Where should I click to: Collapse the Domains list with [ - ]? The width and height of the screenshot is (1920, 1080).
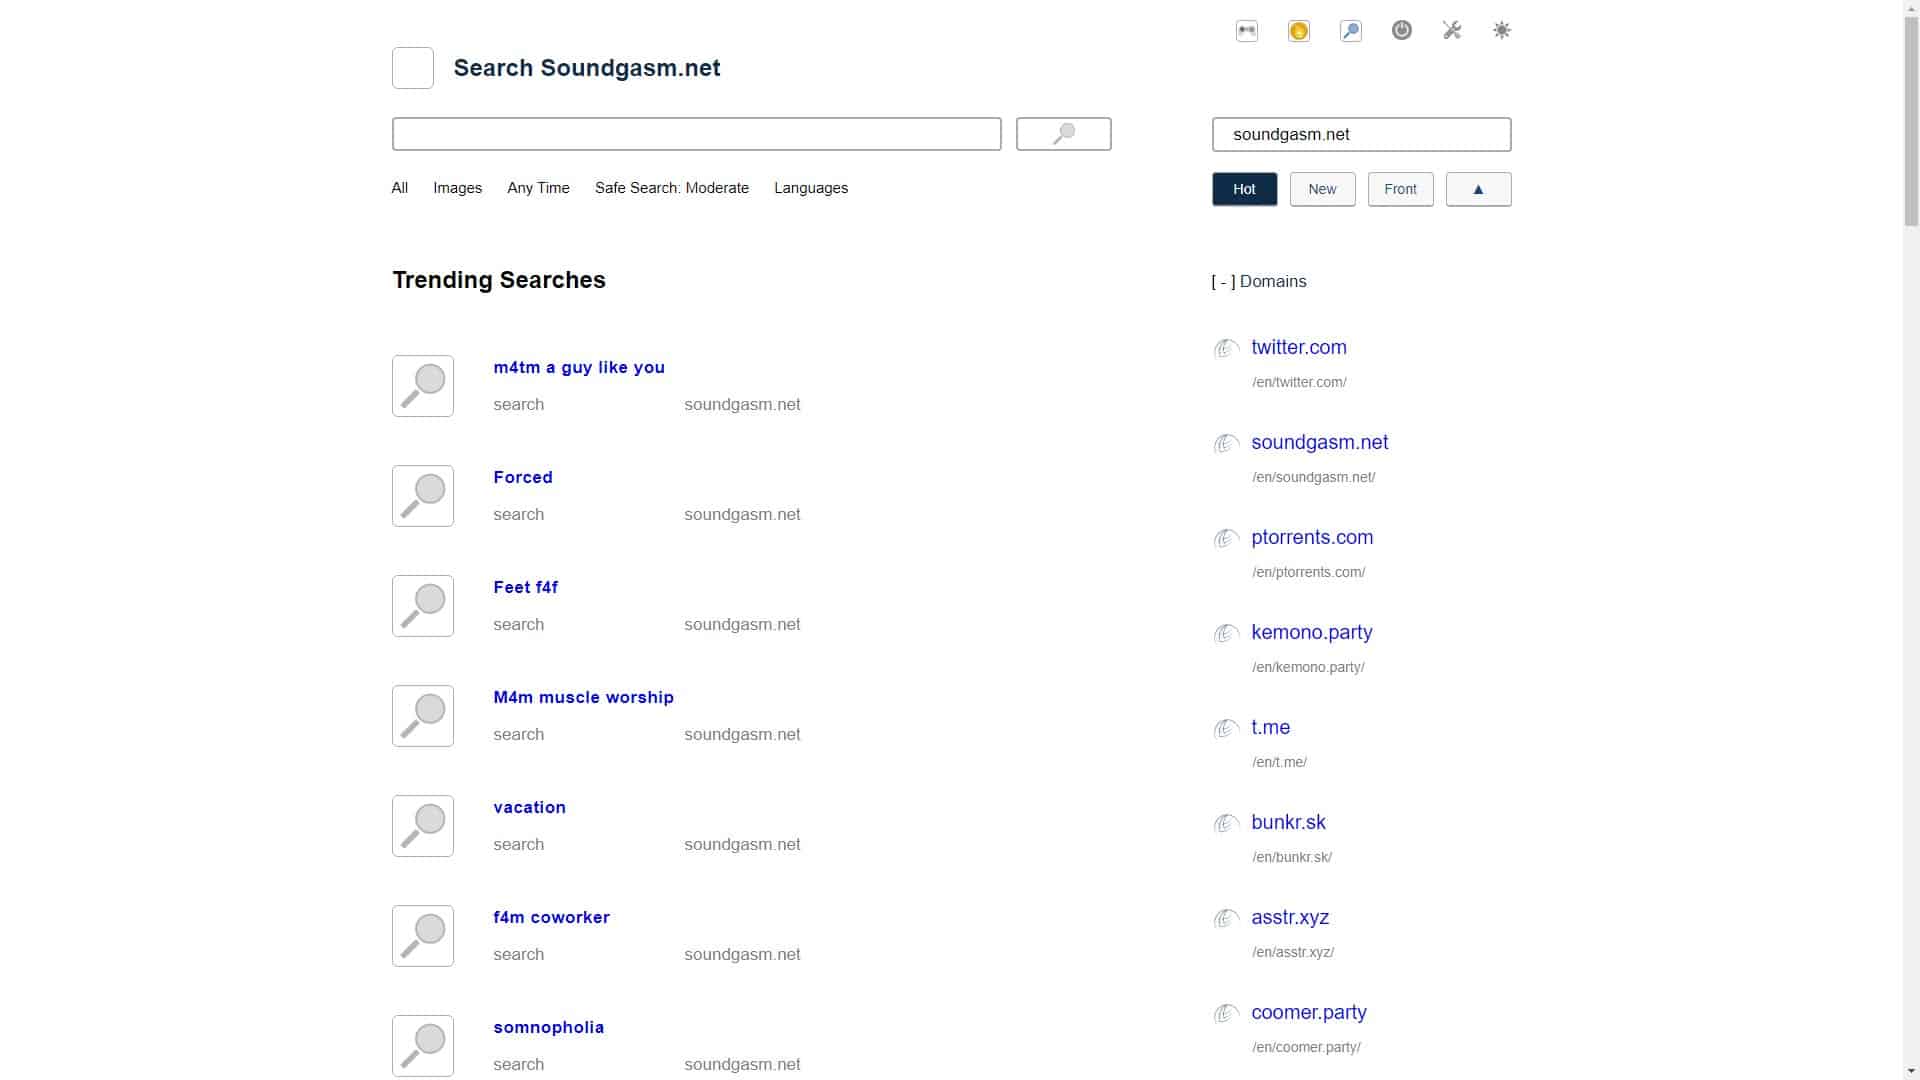tap(1223, 282)
